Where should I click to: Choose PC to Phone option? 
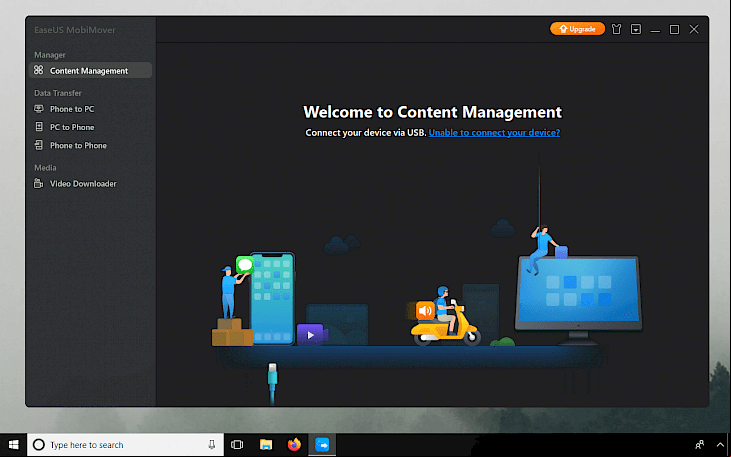(x=72, y=127)
